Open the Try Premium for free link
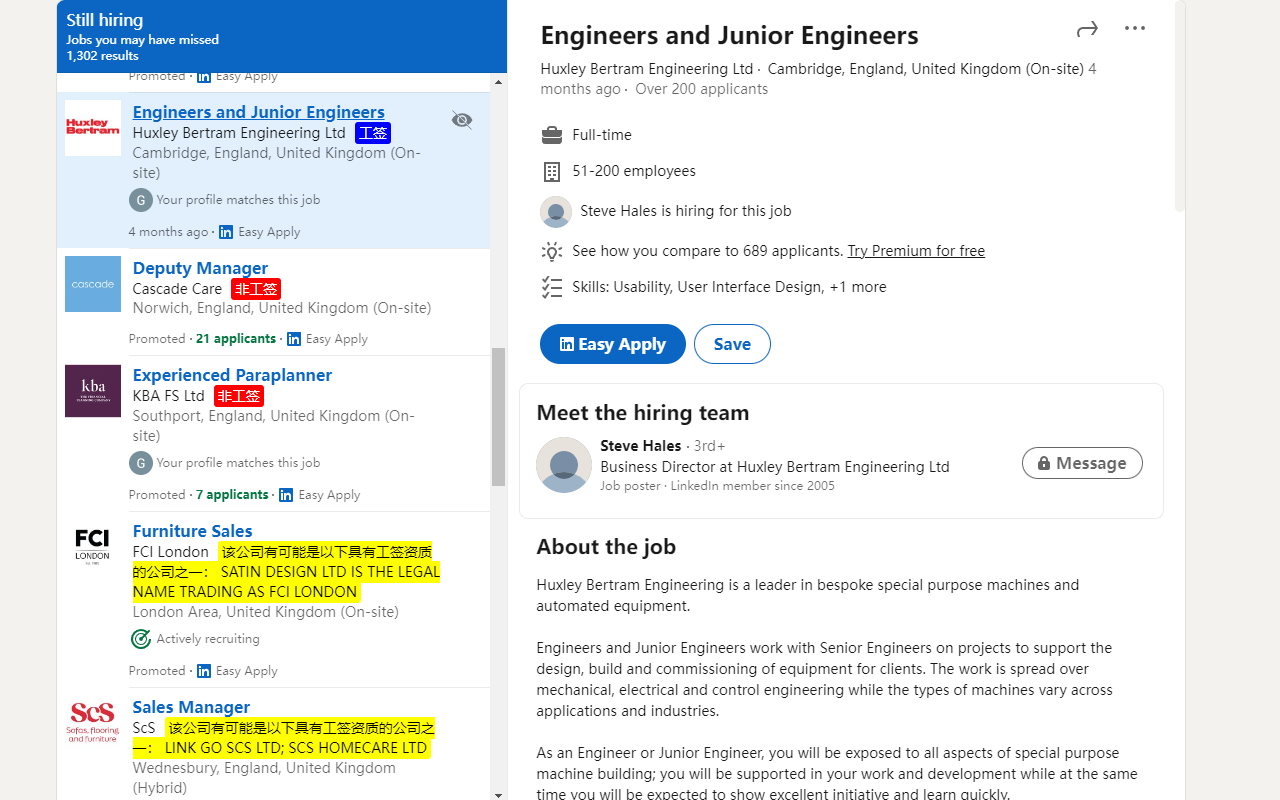 (x=915, y=250)
